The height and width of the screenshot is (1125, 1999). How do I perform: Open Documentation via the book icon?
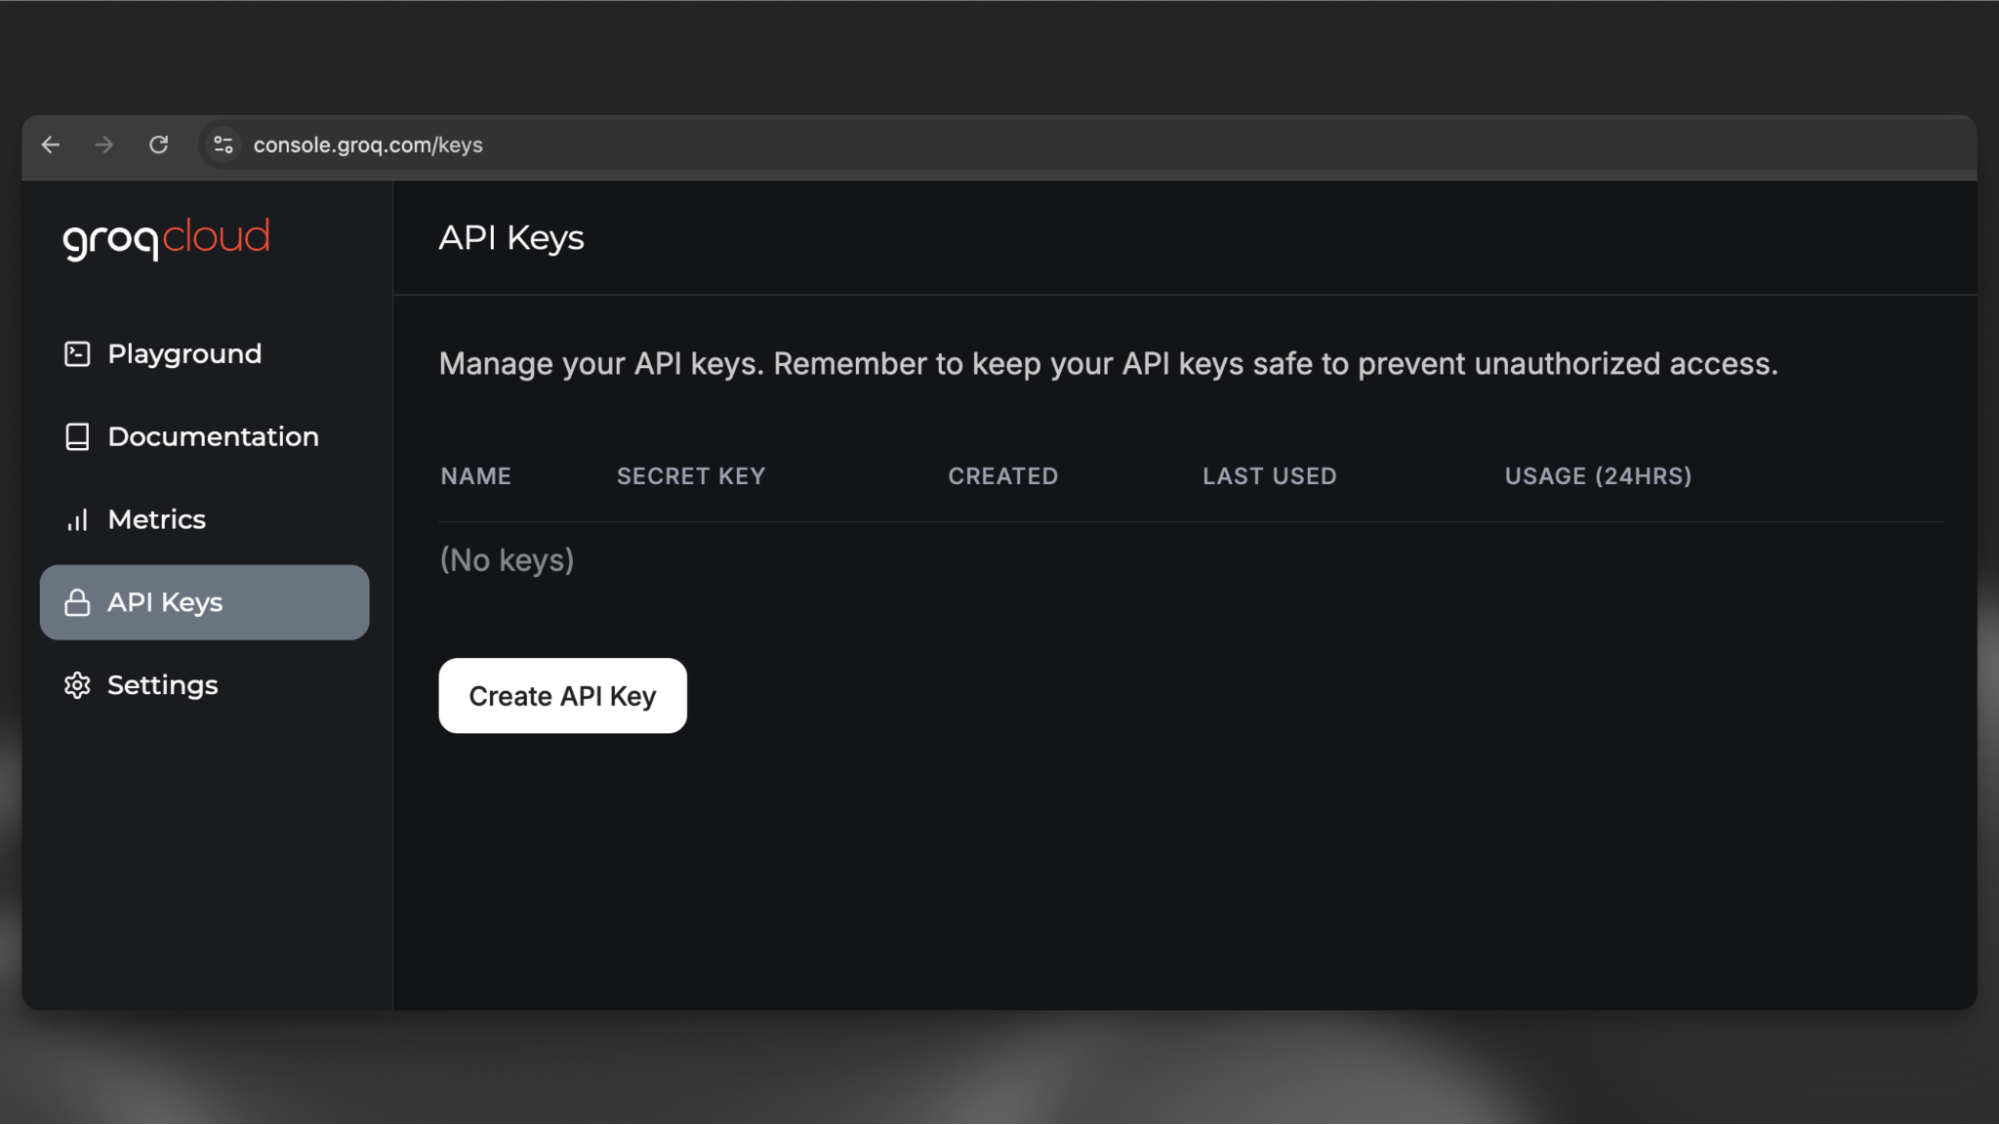(x=77, y=436)
